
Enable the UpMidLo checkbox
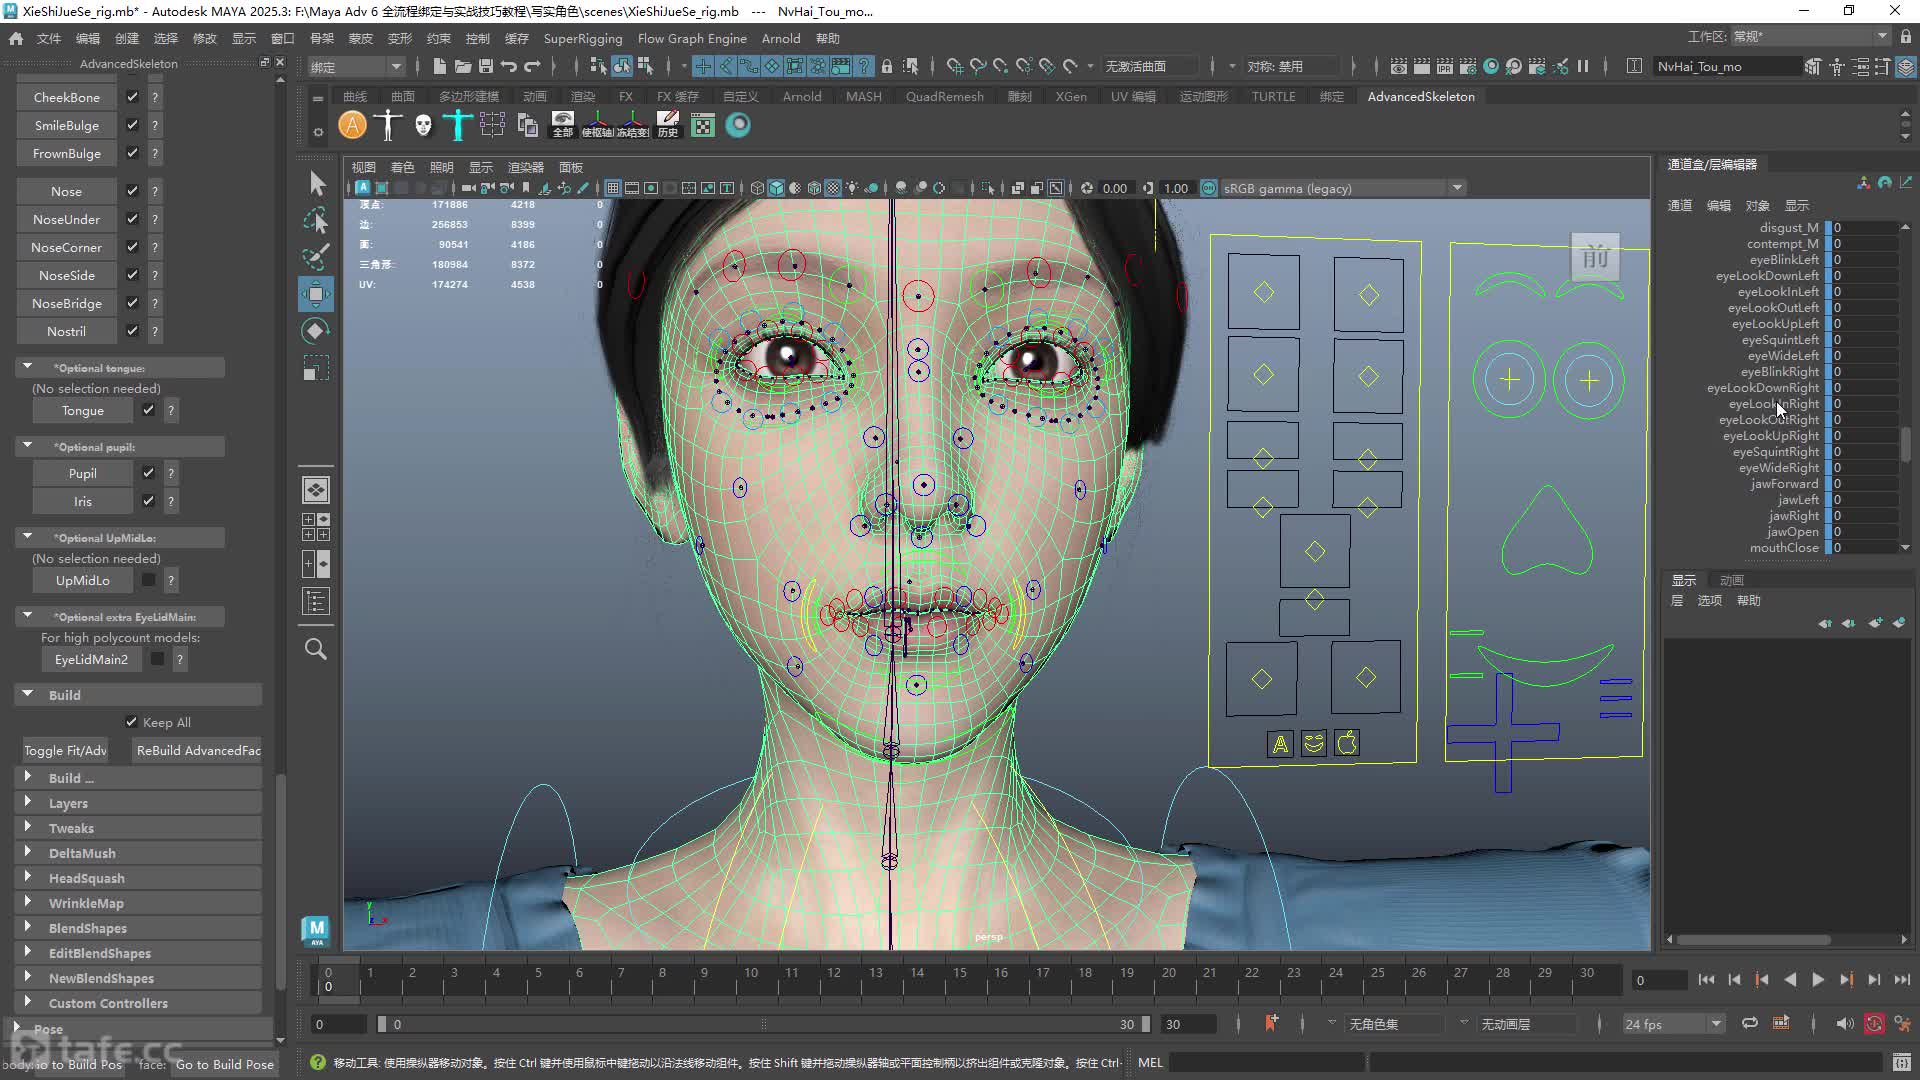pos(148,580)
